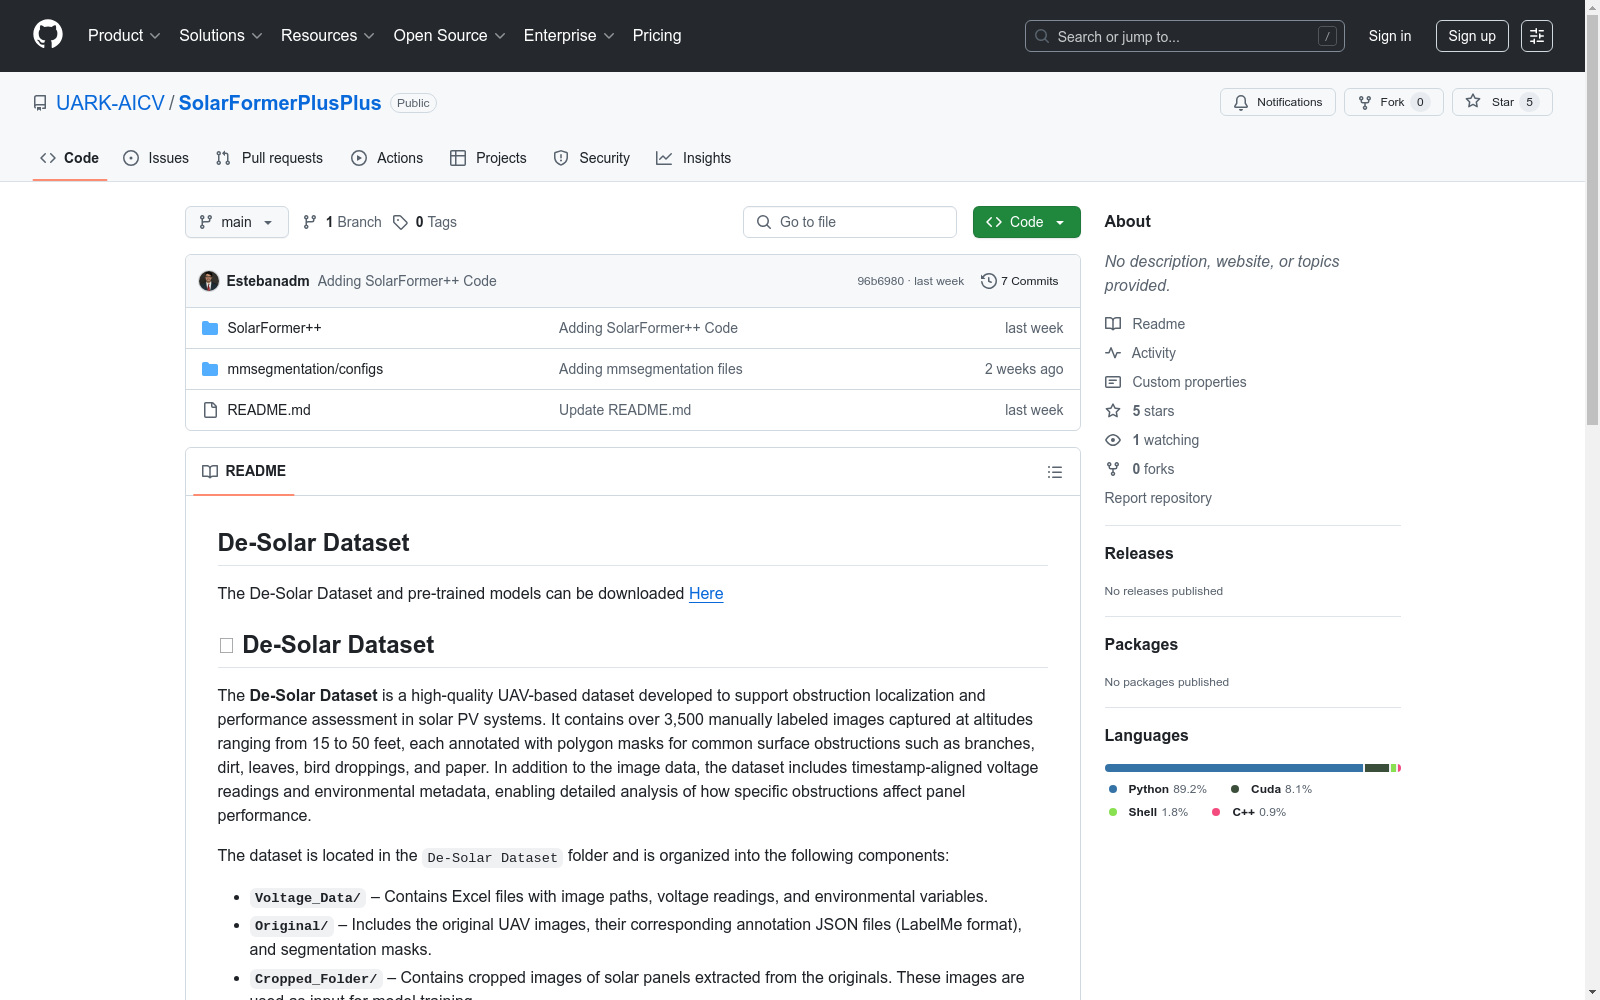Image resolution: width=1600 pixels, height=1000 pixels.
Task: Click the Search or jump to field
Action: (x=1185, y=36)
